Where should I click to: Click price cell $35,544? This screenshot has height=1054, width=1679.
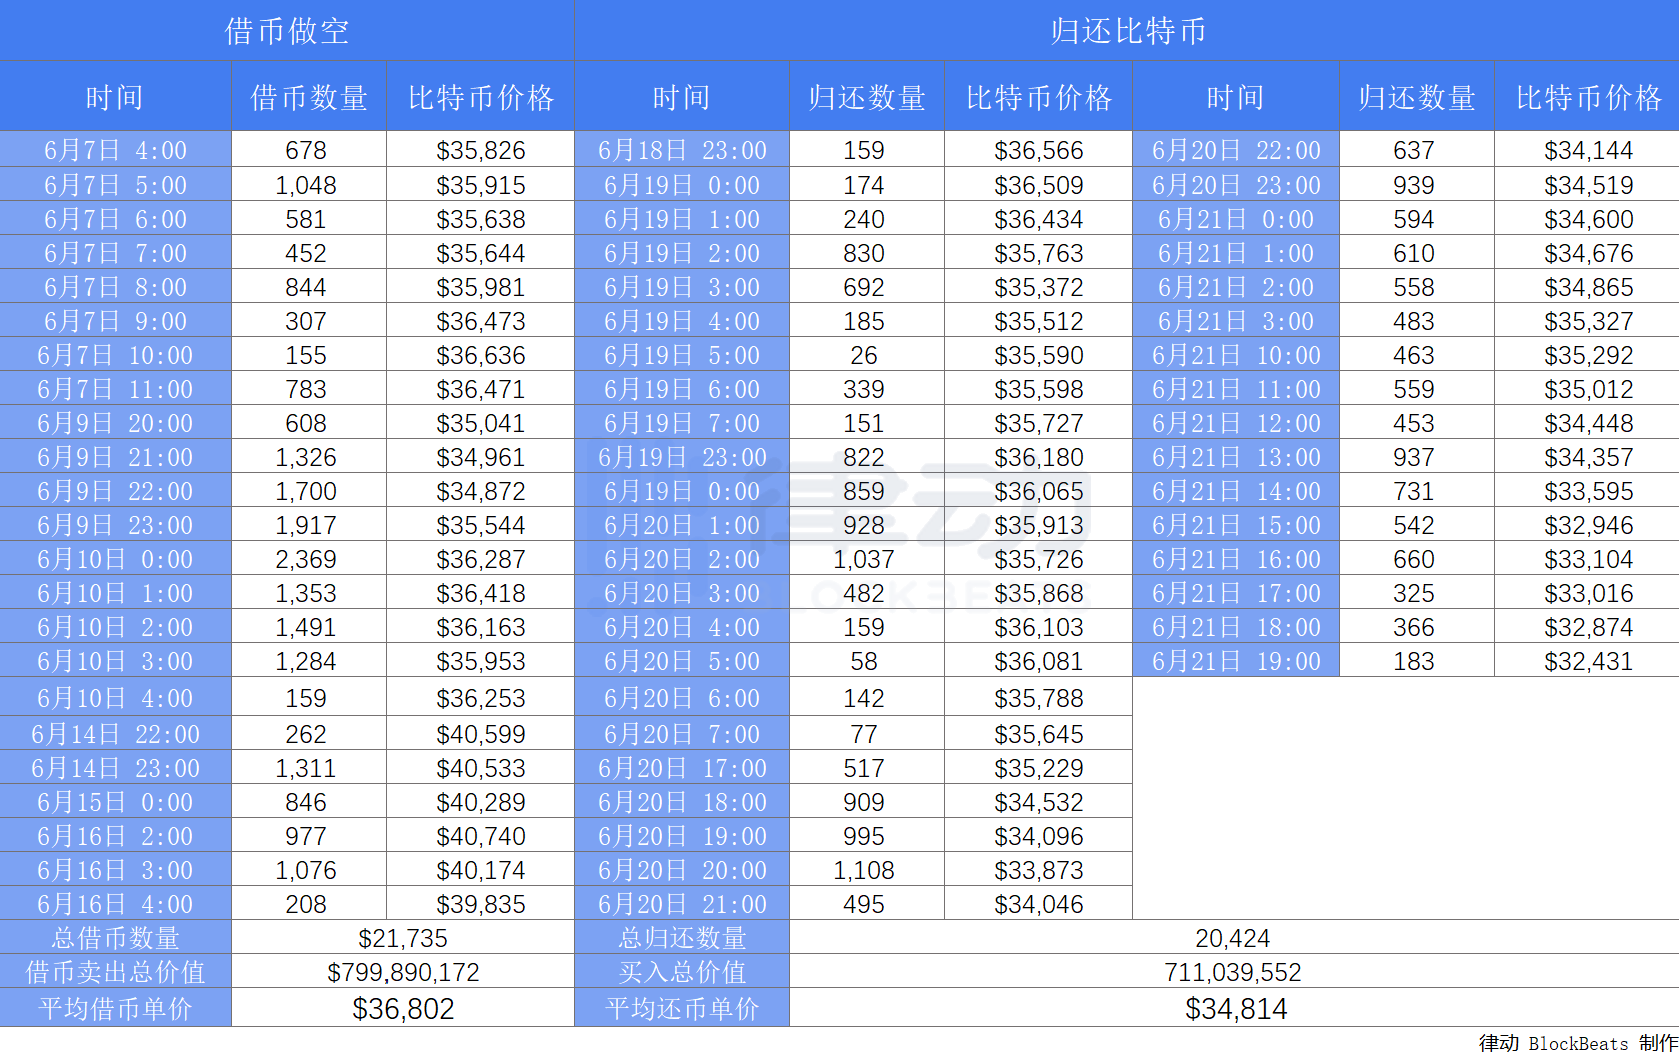(481, 525)
